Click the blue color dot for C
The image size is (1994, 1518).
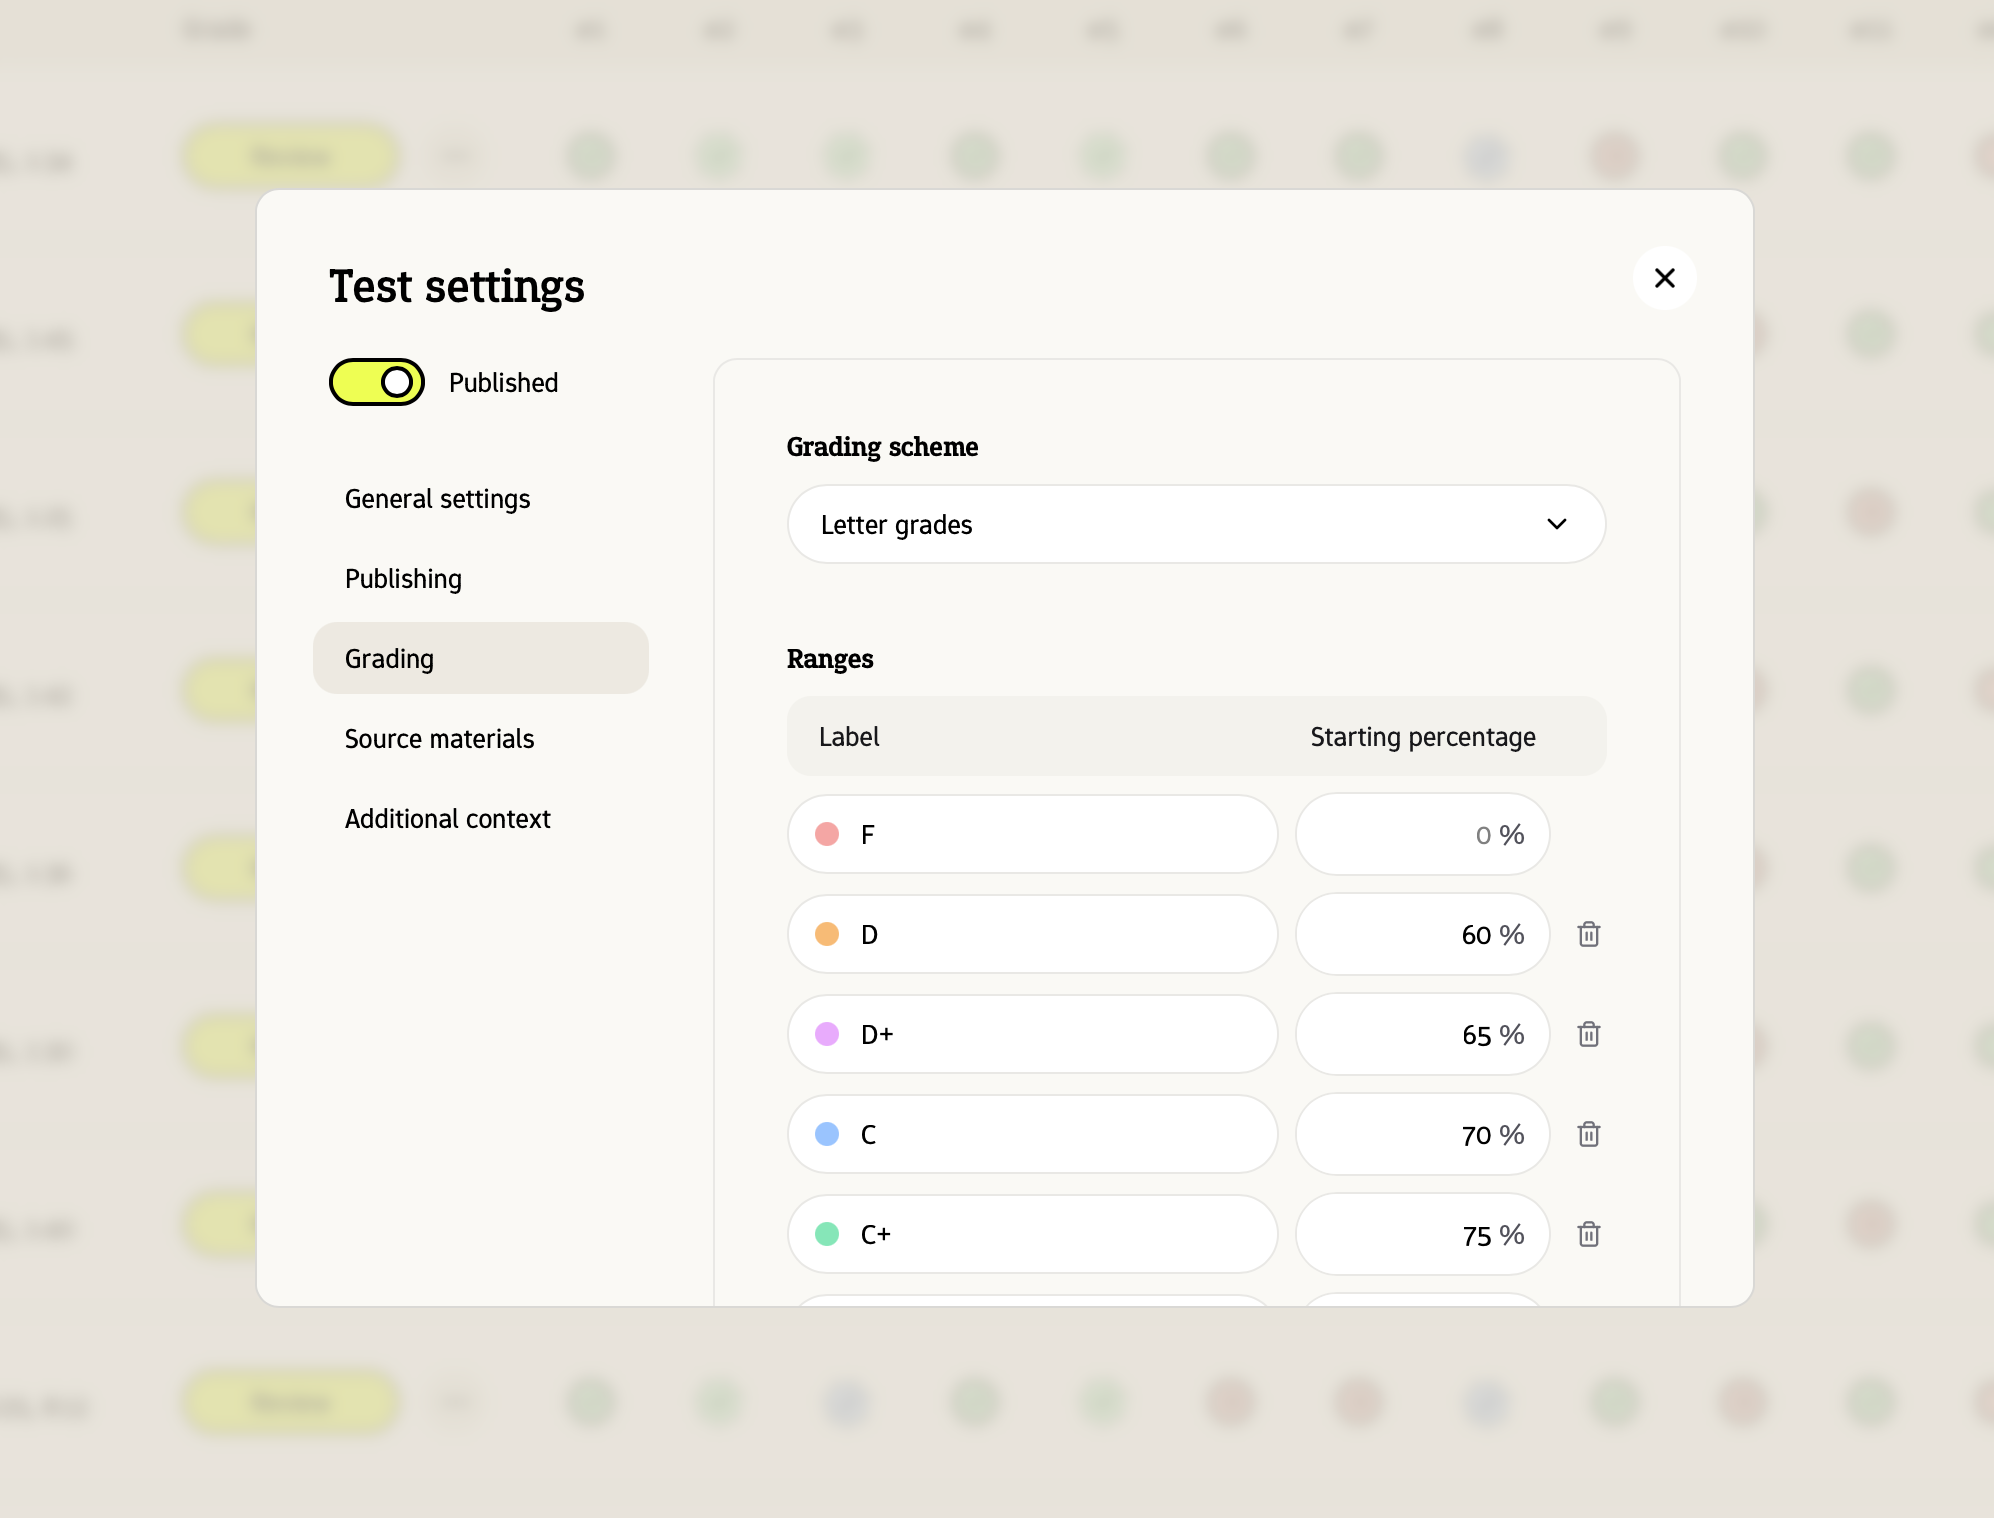click(x=827, y=1134)
